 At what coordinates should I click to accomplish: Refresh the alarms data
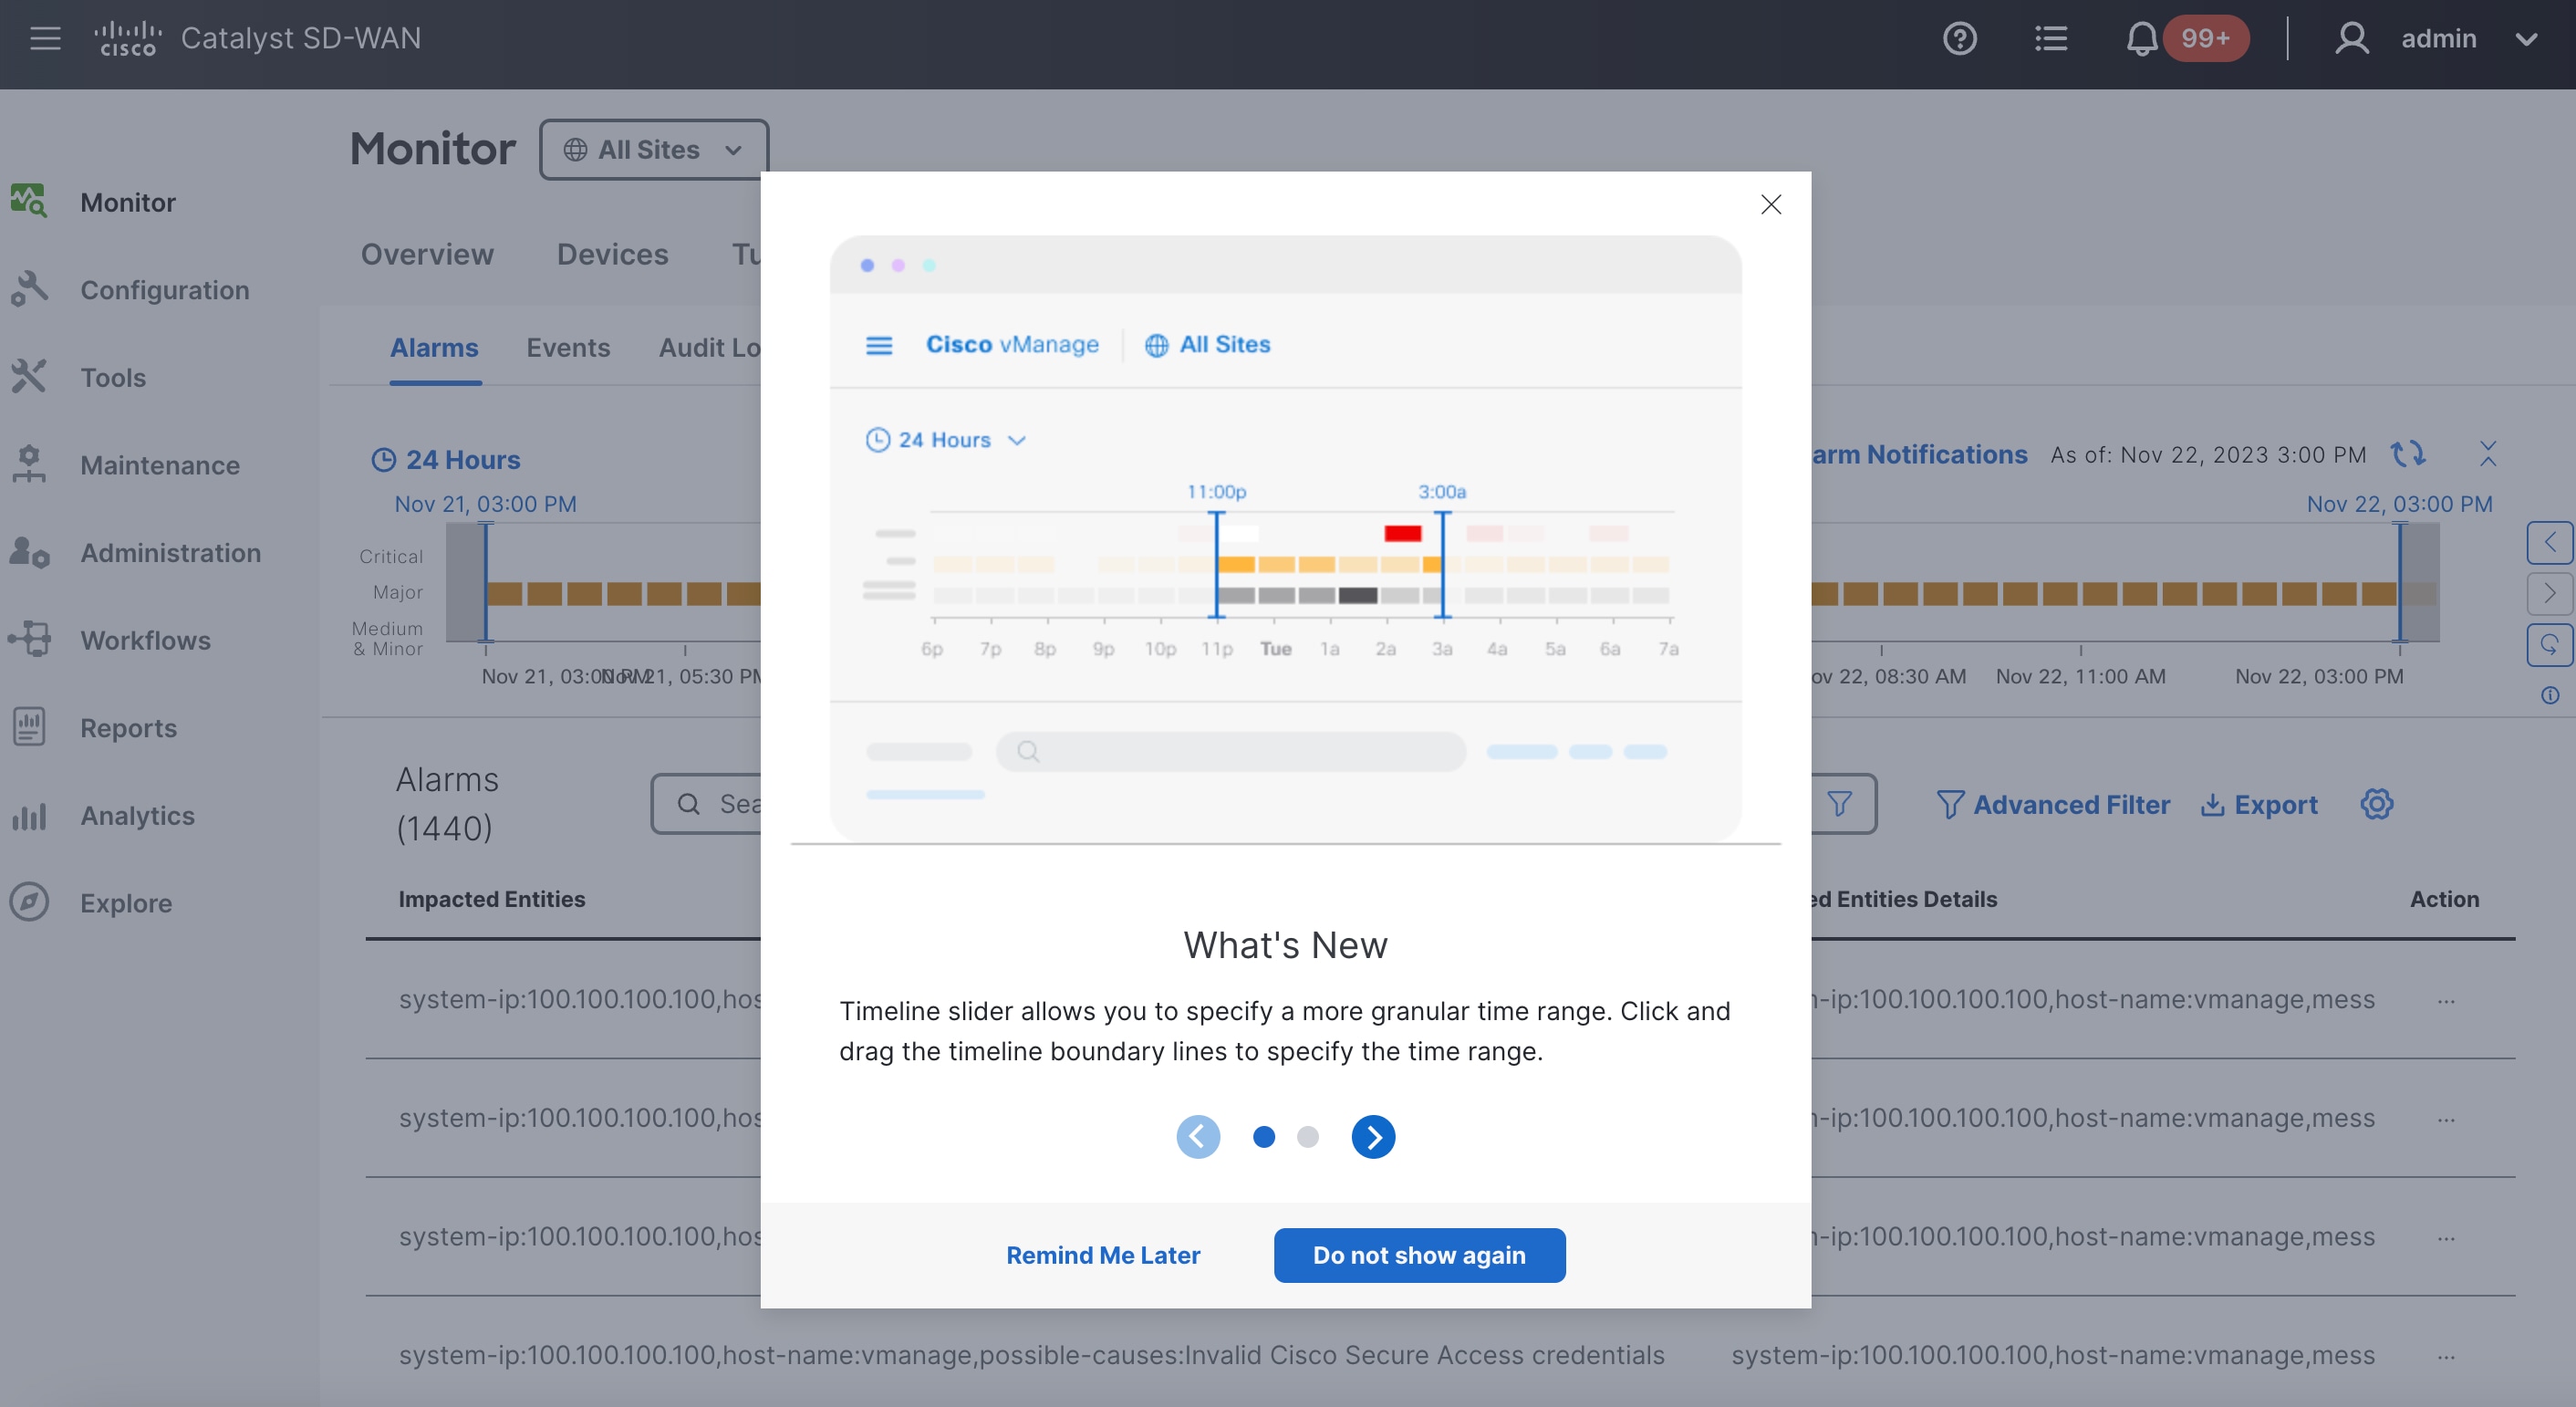point(2407,454)
